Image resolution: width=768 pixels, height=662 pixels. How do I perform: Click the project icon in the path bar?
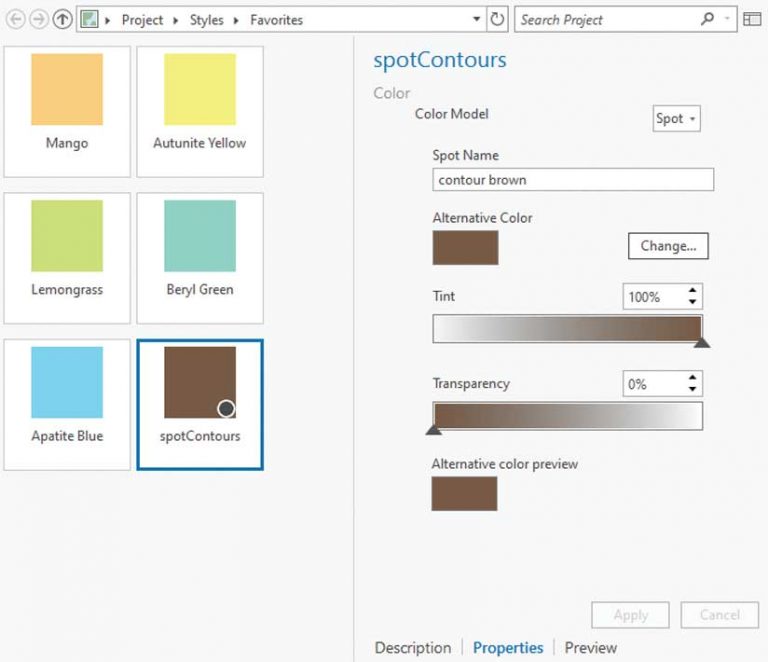pos(89,20)
